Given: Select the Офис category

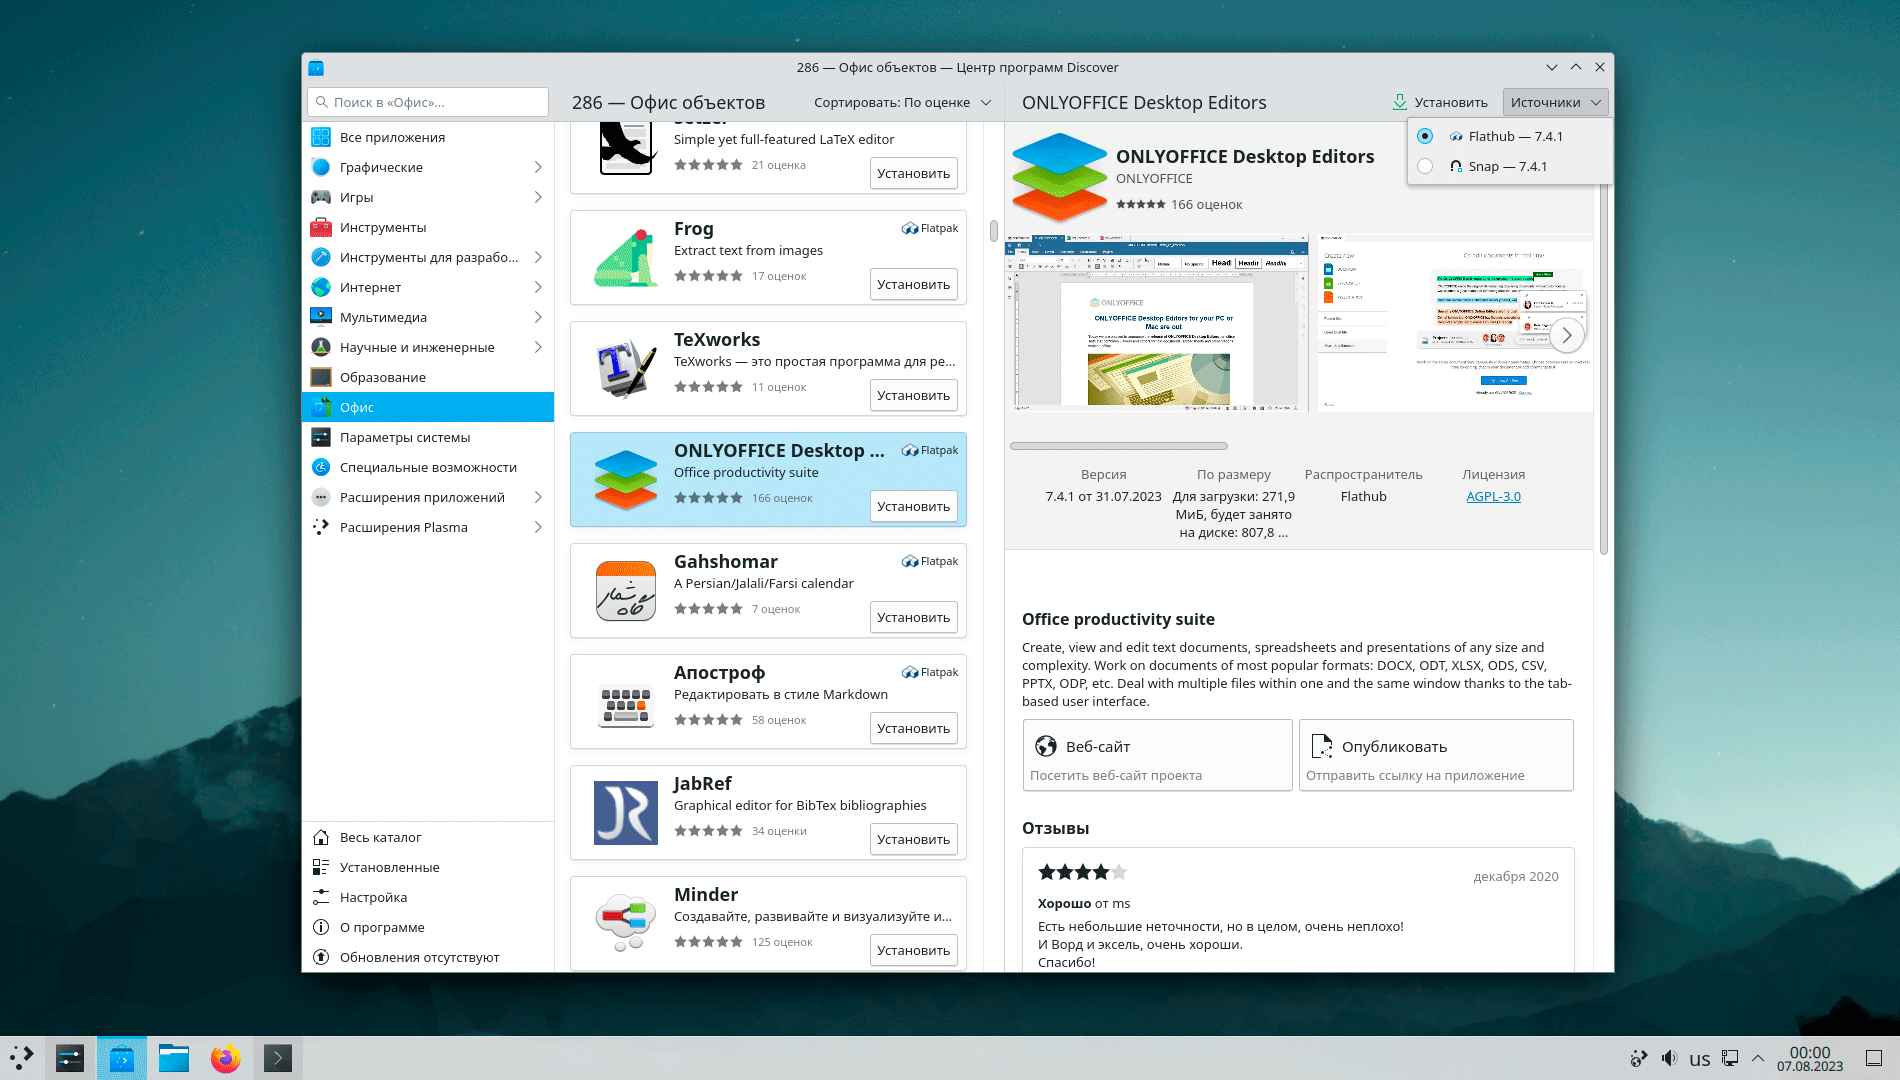Looking at the screenshot, I should coord(428,407).
